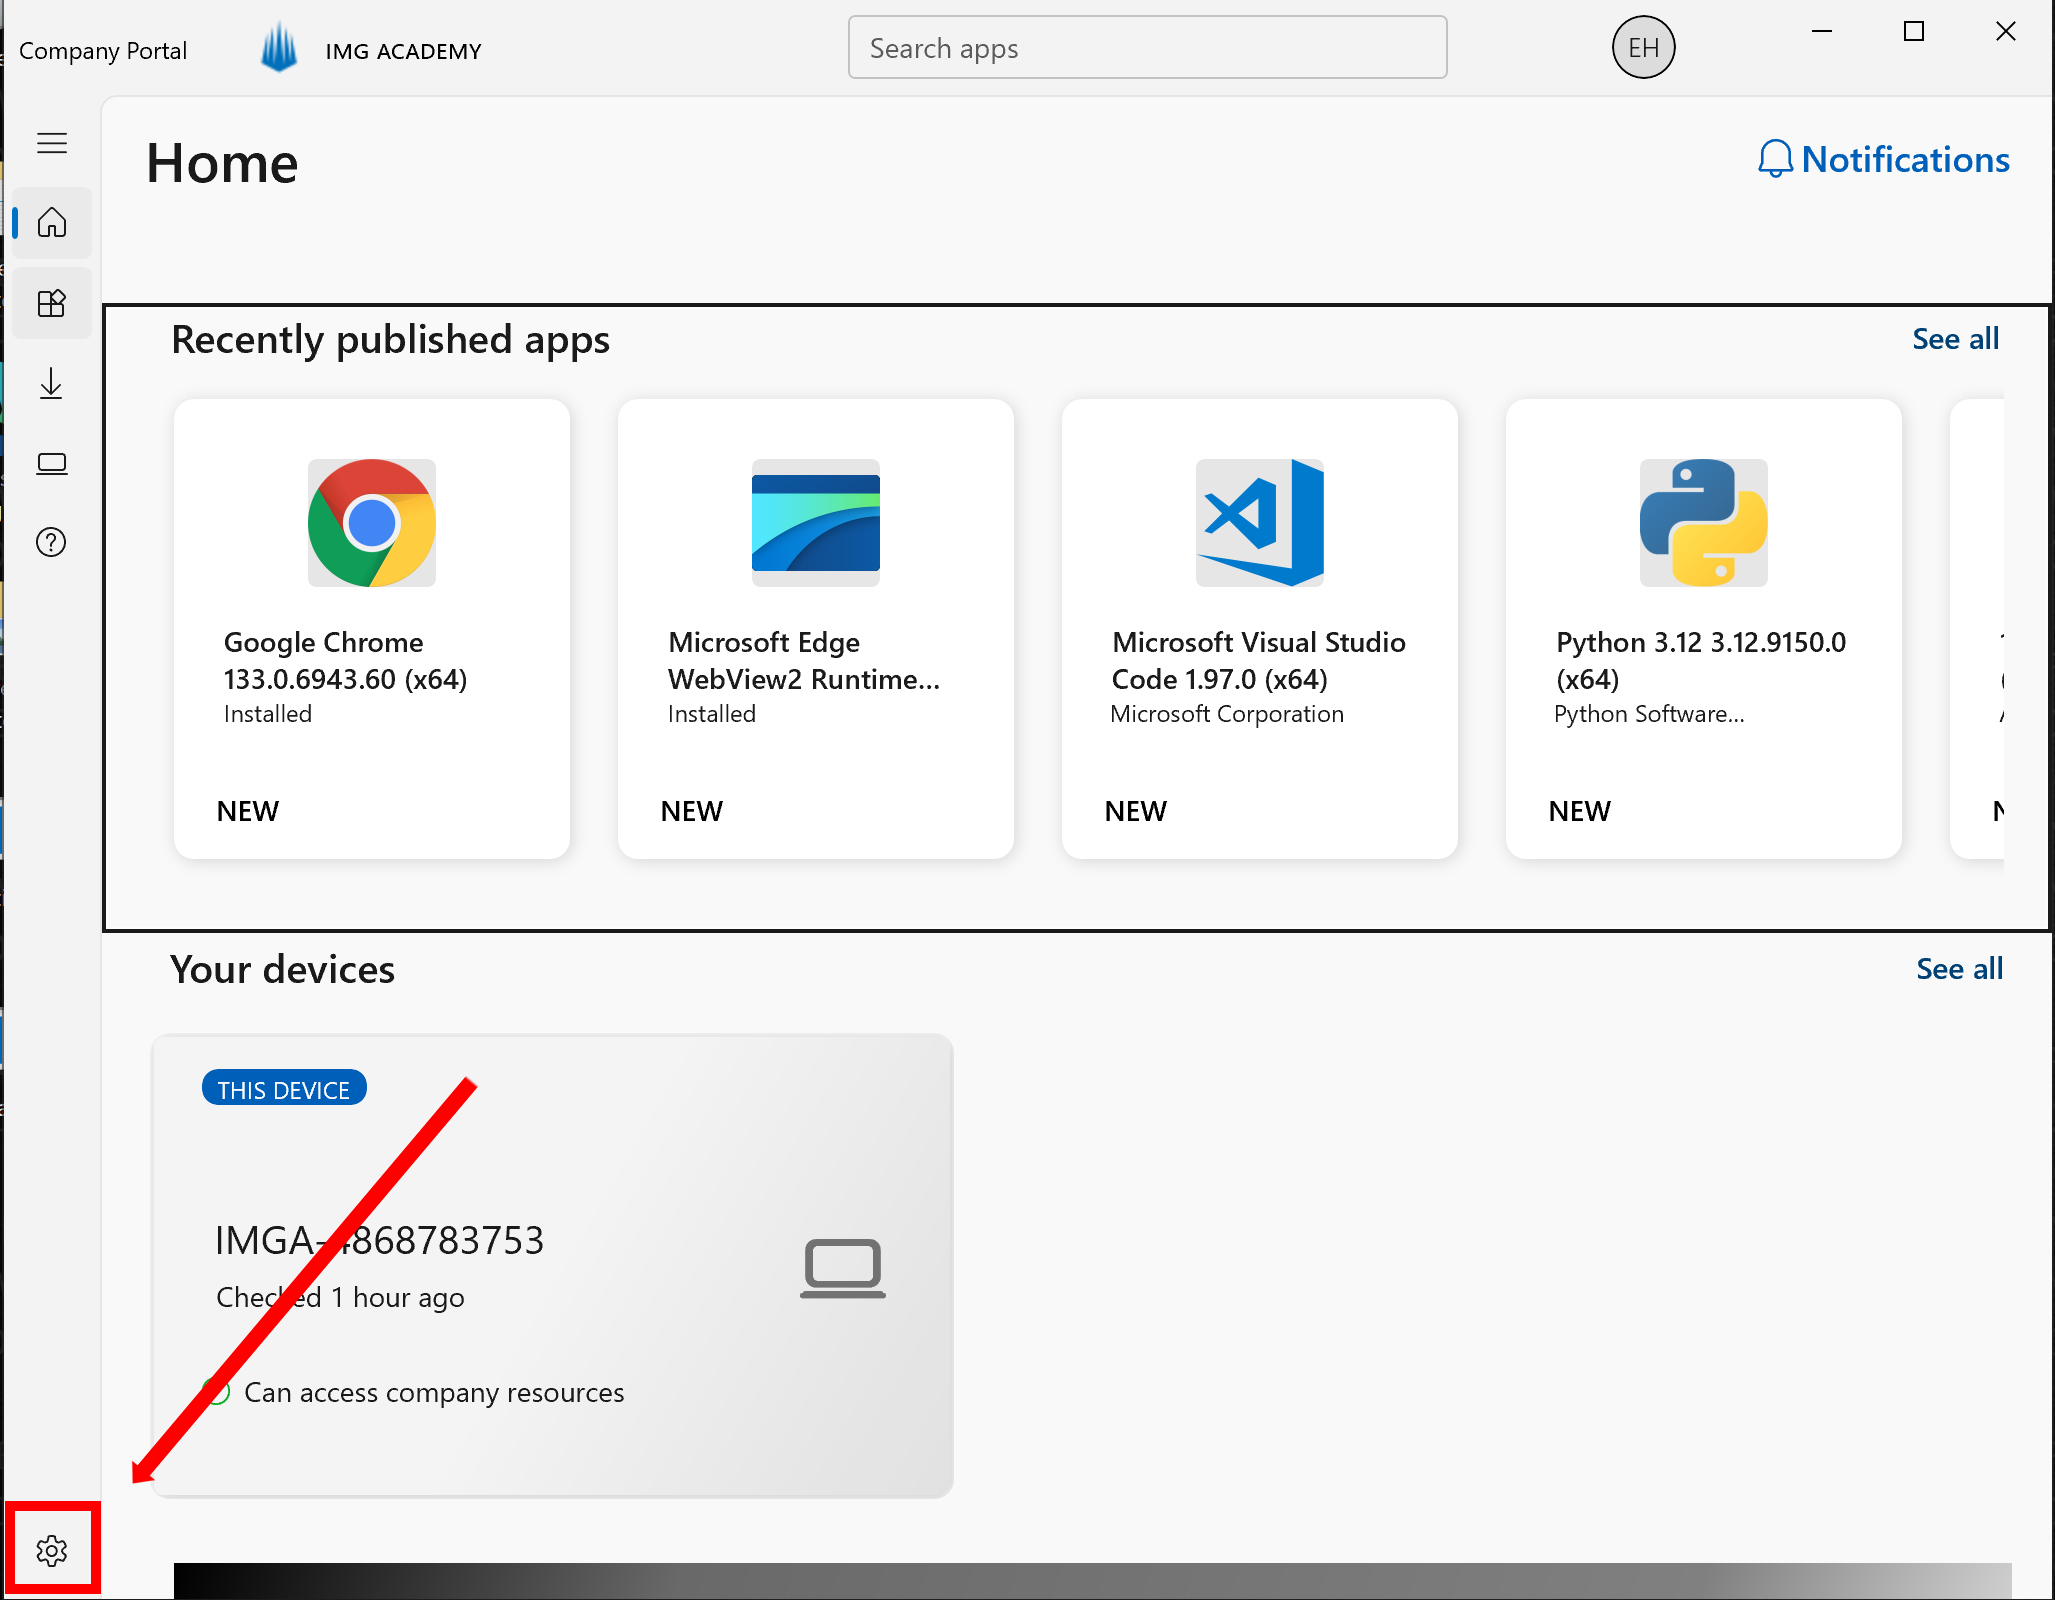Click NEW label on Edge WebView2 card
This screenshot has height=1600, width=2055.
(691, 811)
